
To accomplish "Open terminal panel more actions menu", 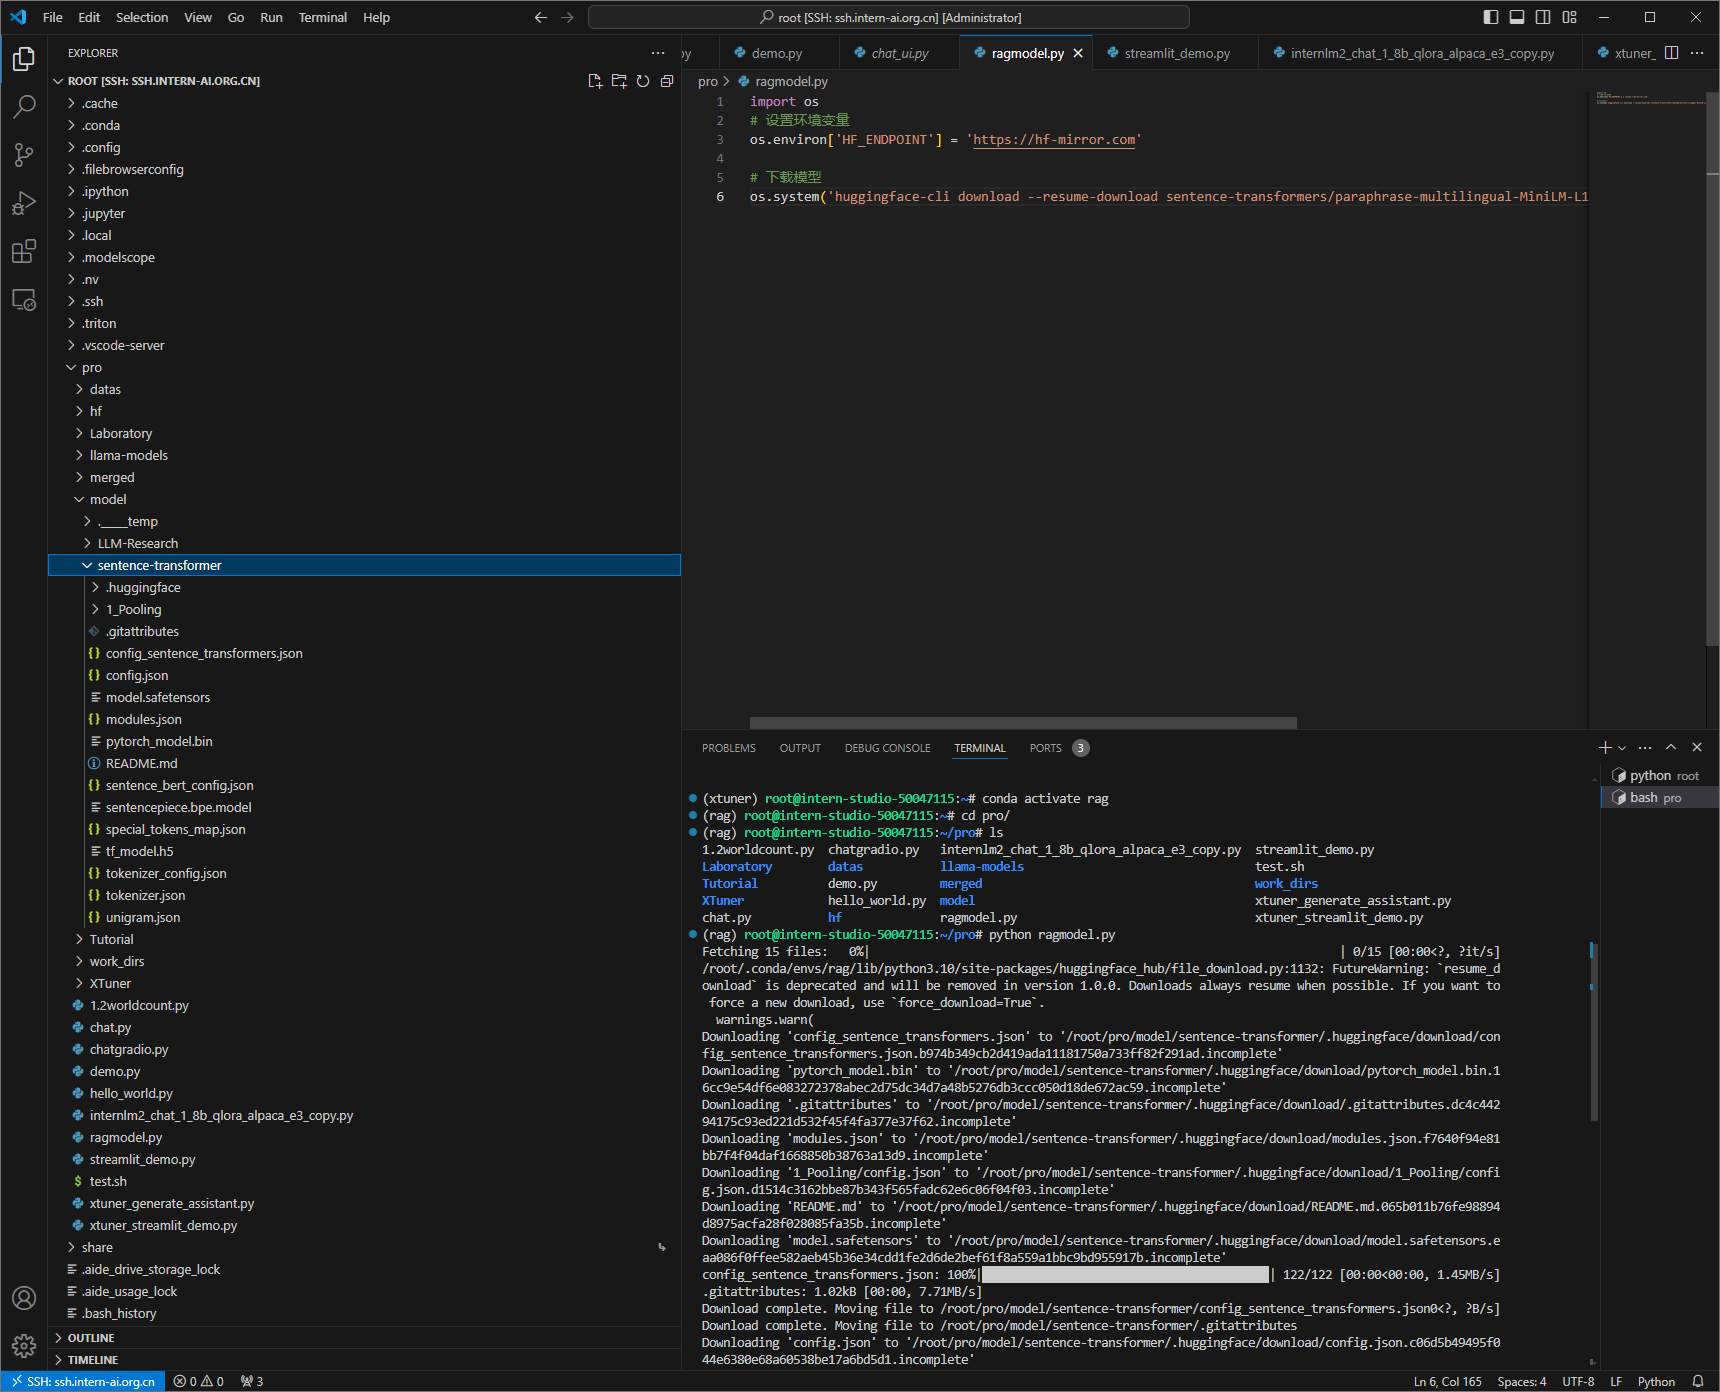I will click(x=1645, y=748).
